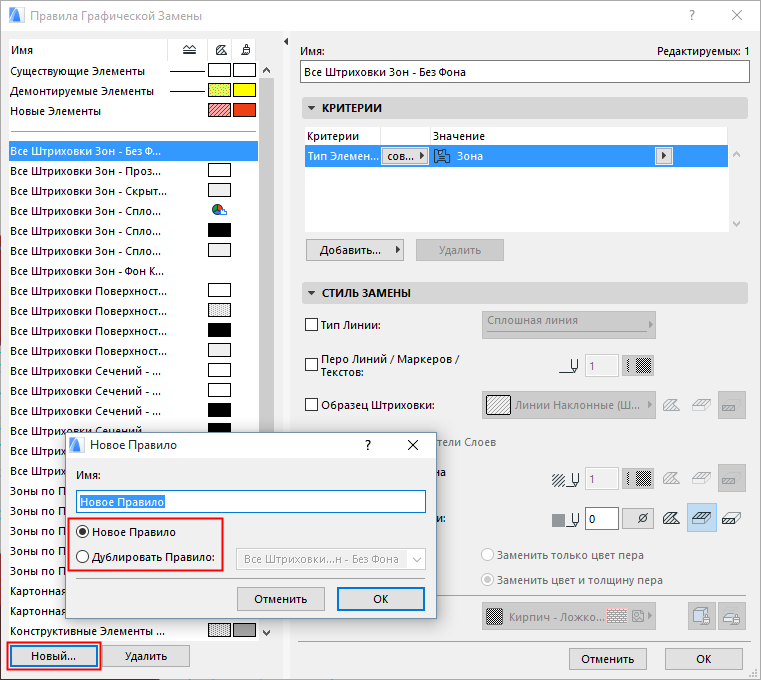Click the fill column header icon

pyautogui.click(x=221, y=50)
